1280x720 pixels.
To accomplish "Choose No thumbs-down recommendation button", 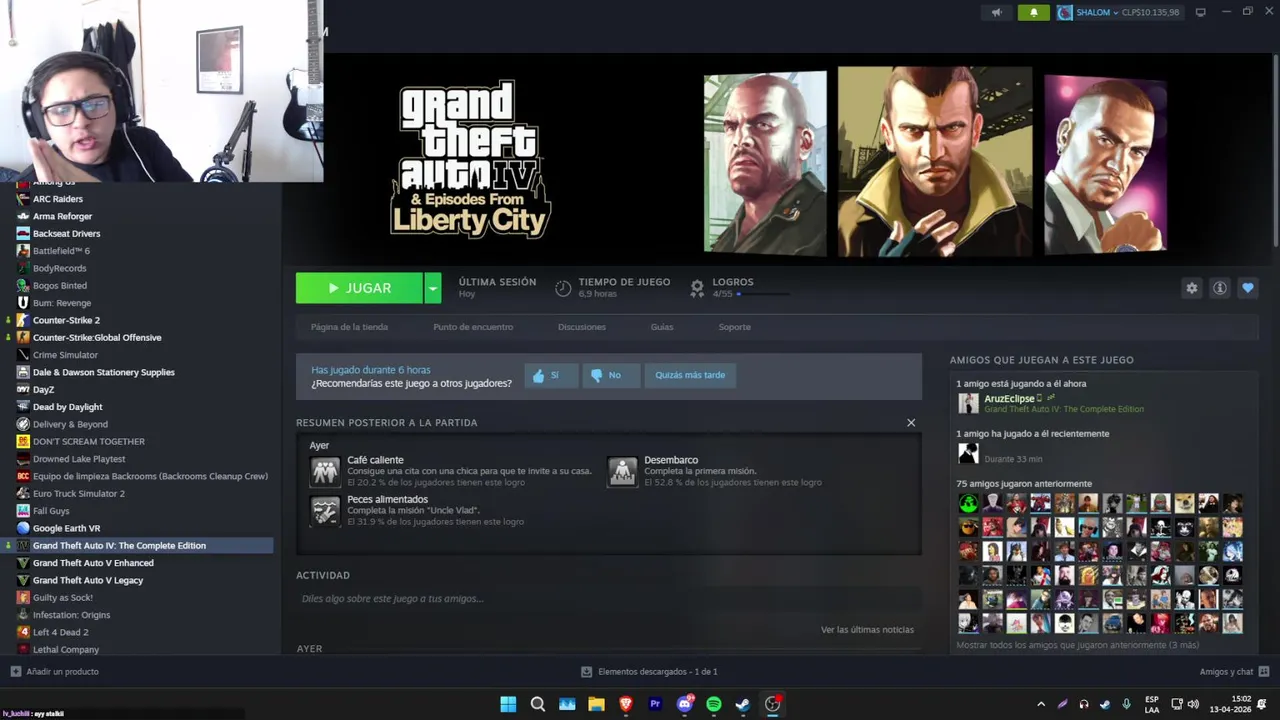I will pos(610,375).
